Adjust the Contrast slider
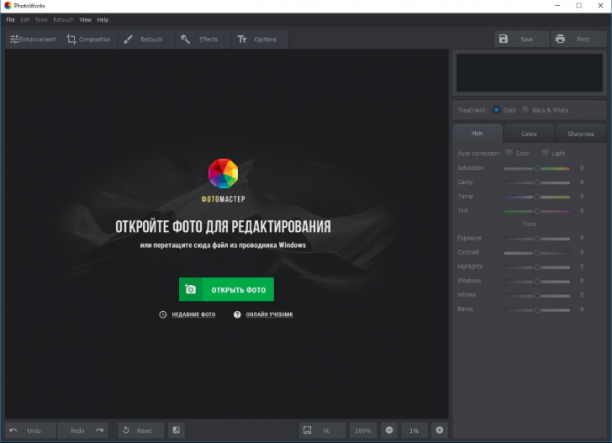This screenshot has width=612, height=443. click(x=537, y=253)
